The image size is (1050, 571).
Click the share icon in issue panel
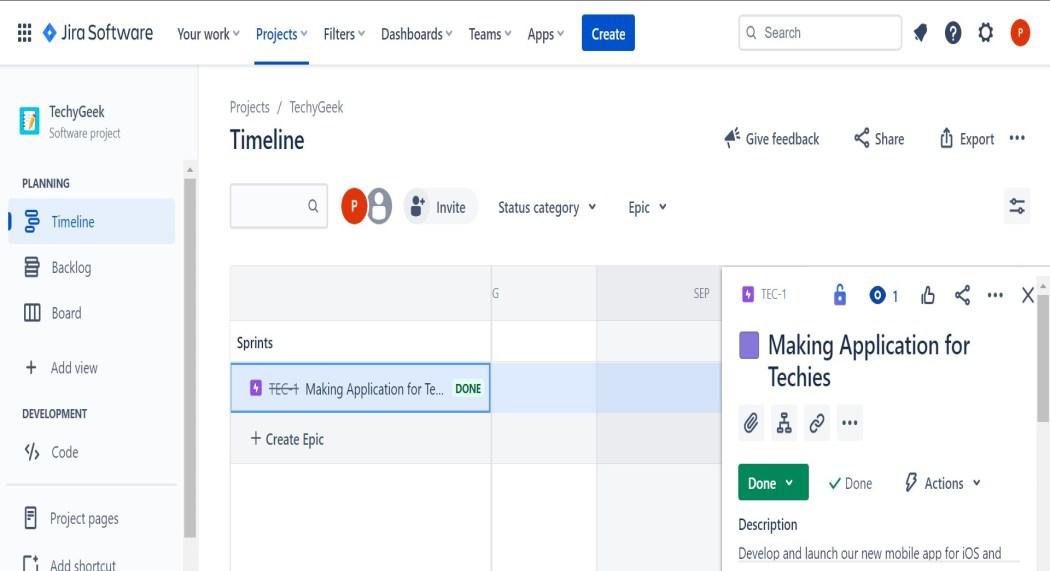point(962,295)
